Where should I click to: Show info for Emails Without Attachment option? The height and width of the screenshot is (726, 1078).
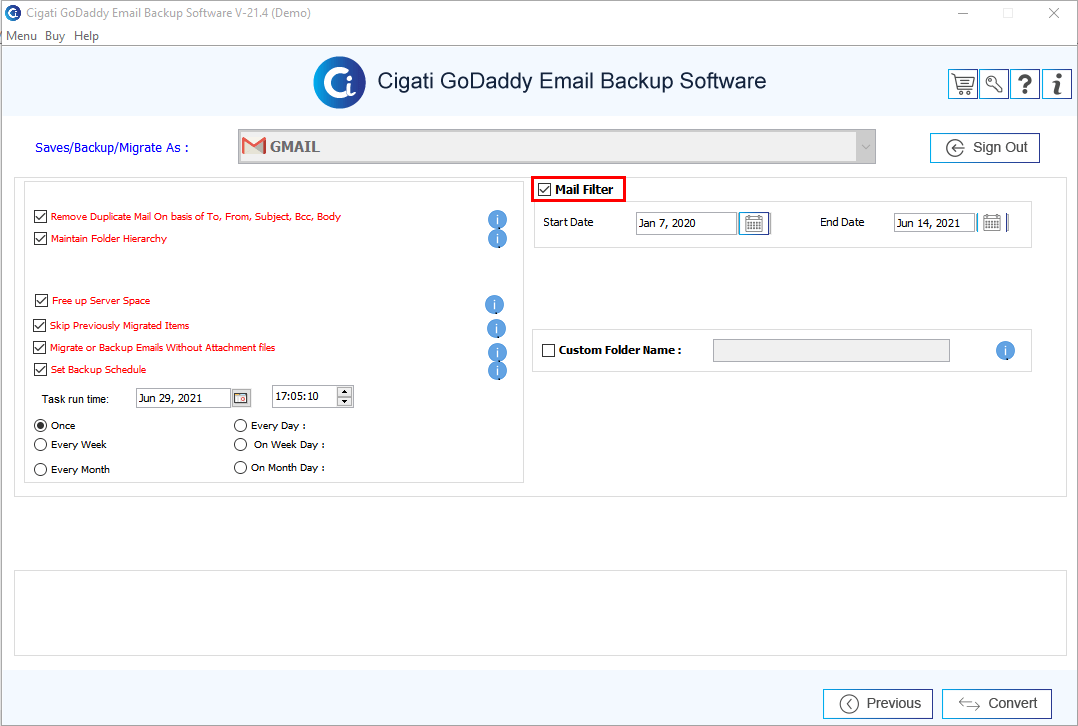pyautogui.click(x=497, y=352)
